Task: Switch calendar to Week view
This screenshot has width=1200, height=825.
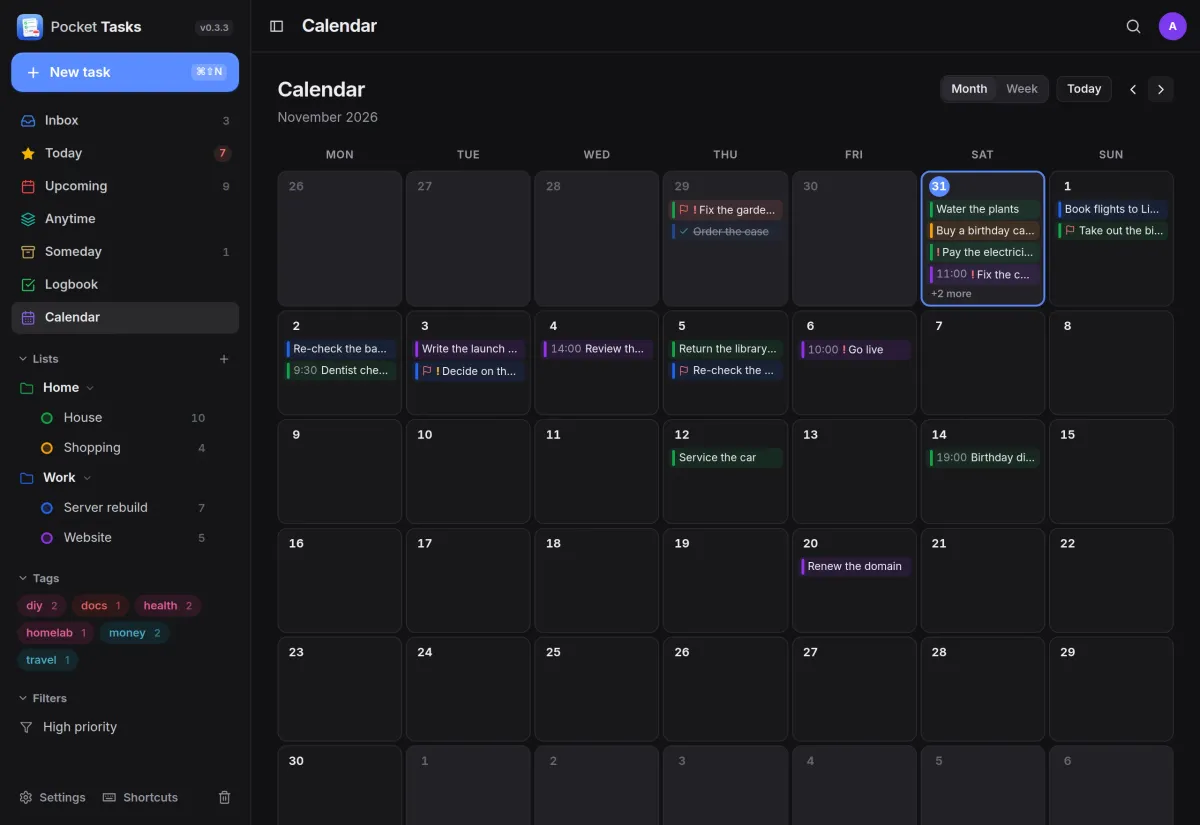Action: [1022, 89]
